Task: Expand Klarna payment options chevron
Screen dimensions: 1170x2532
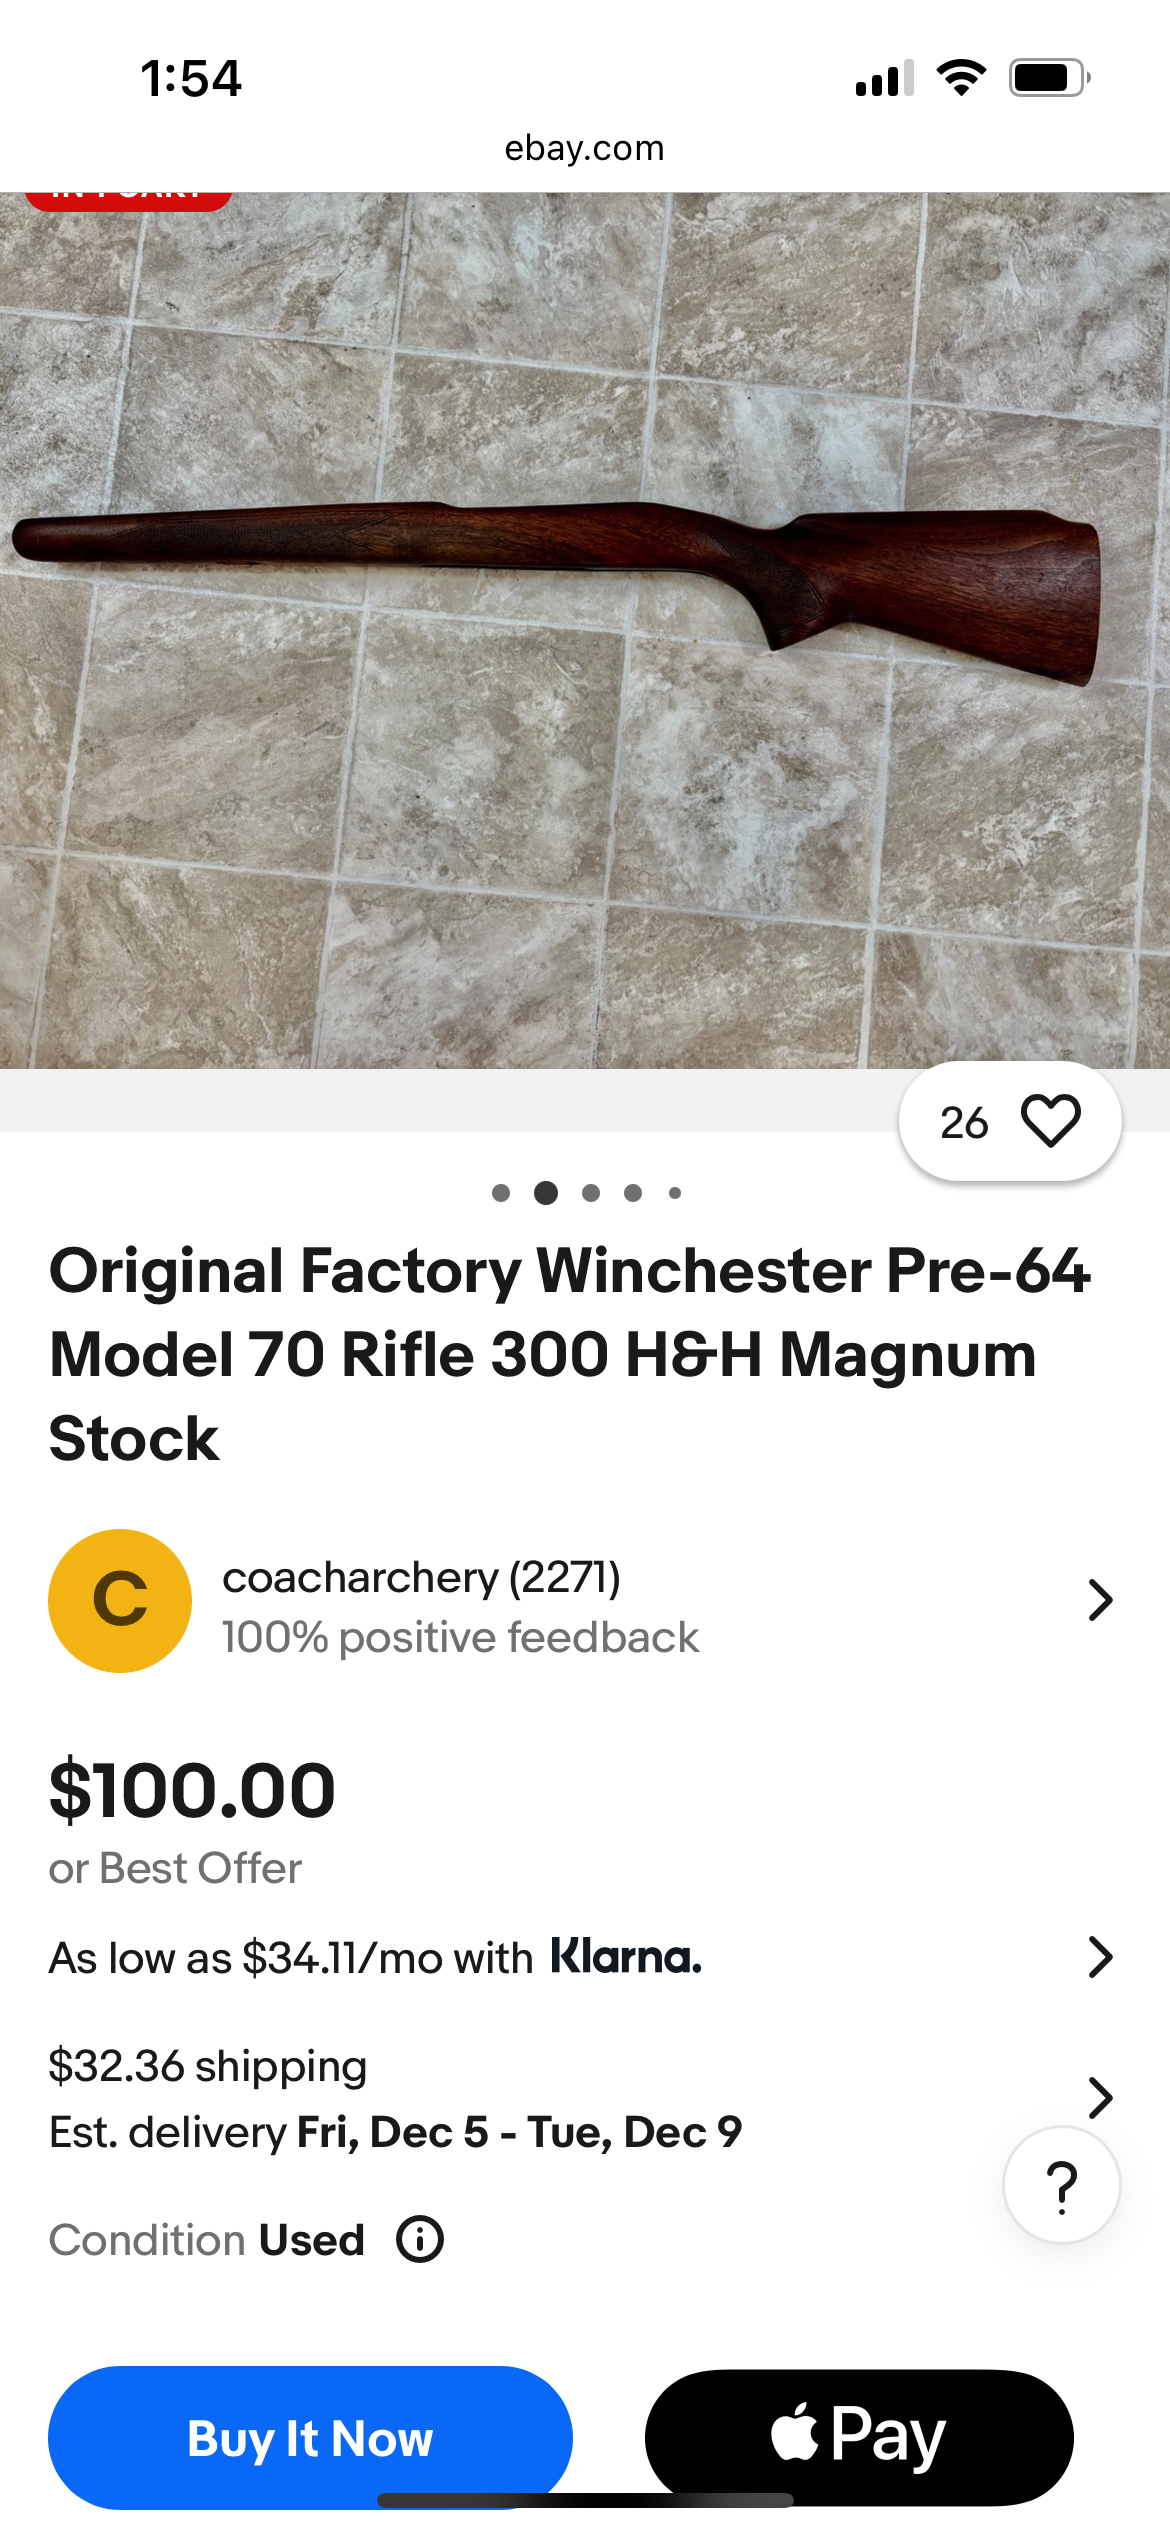Action: [1100, 1957]
